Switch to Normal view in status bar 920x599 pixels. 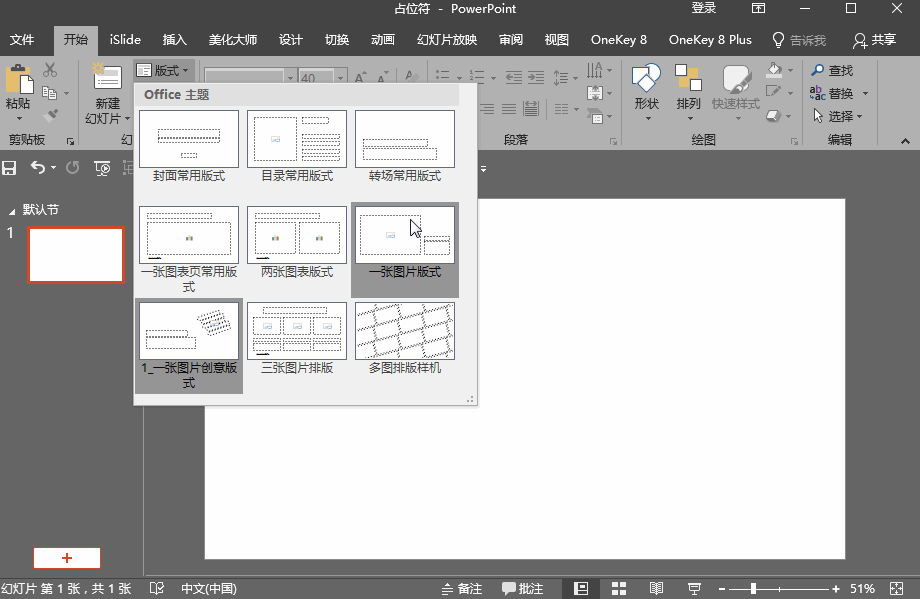(x=581, y=588)
